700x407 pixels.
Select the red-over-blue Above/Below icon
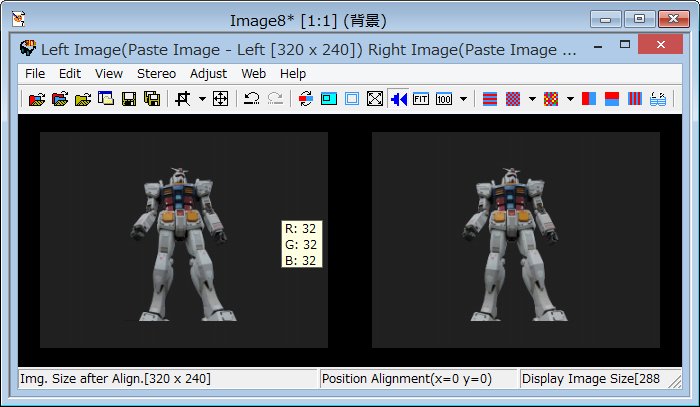click(612, 99)
